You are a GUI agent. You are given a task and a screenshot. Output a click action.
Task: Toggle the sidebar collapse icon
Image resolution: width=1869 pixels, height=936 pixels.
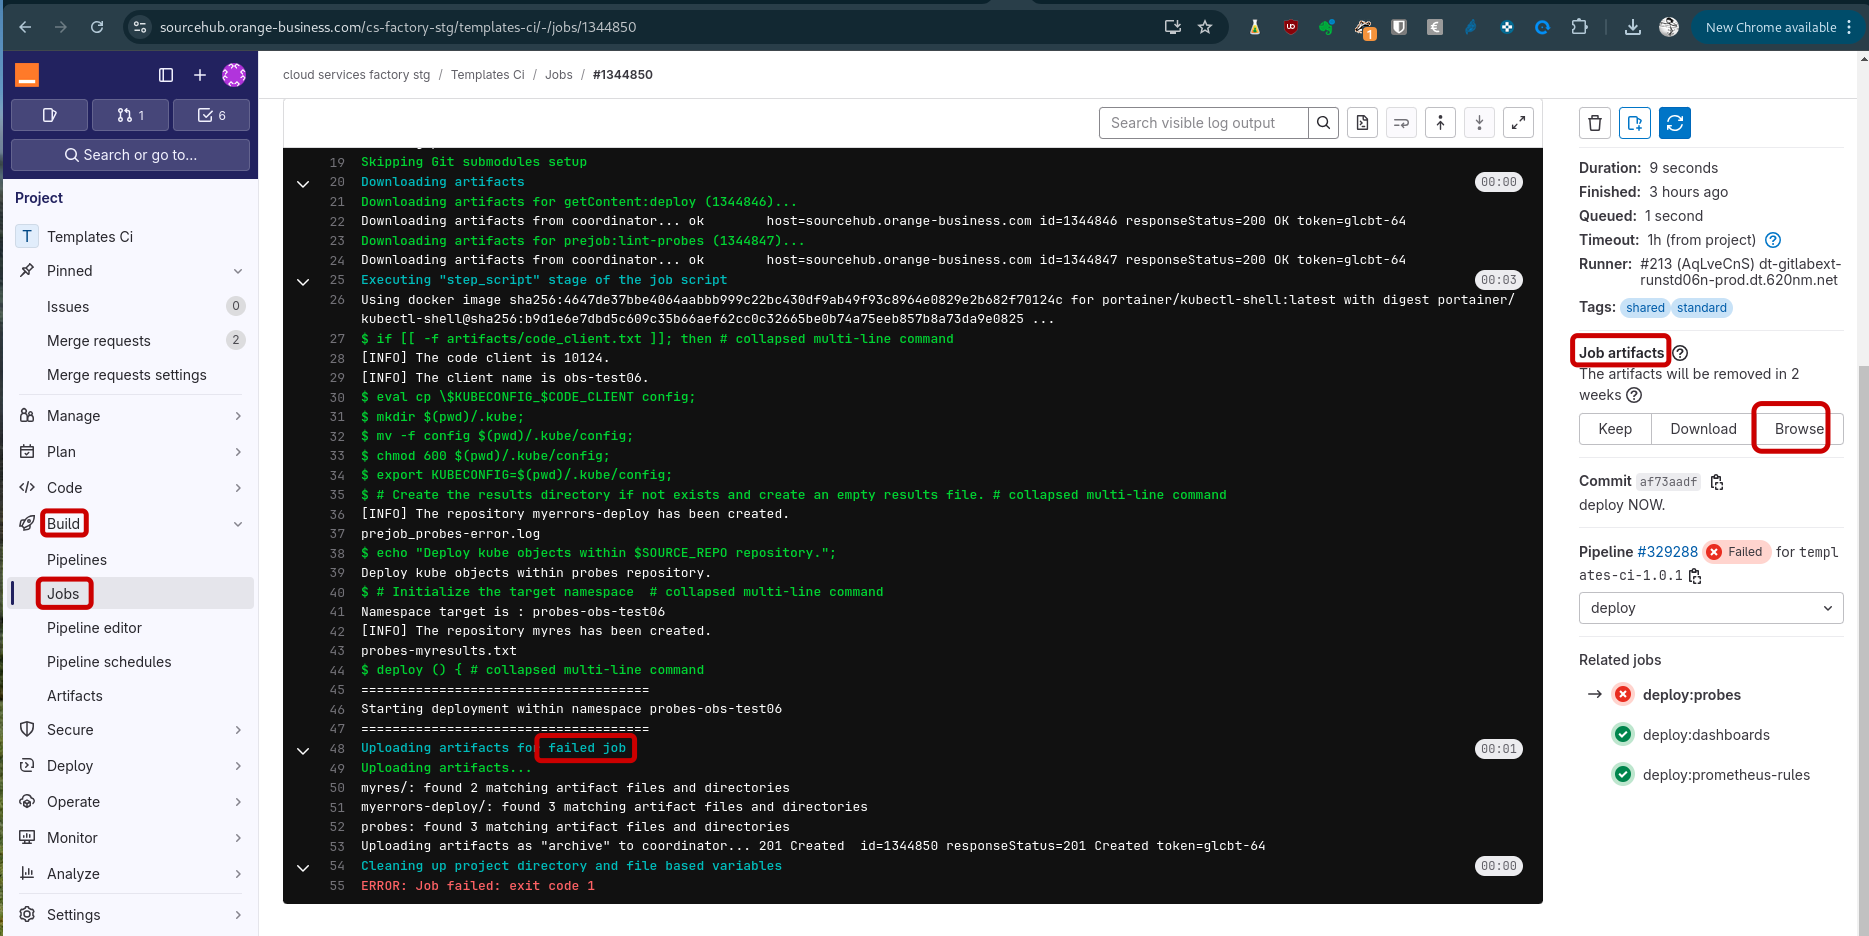pyautogui.click(x=166, y=75)
